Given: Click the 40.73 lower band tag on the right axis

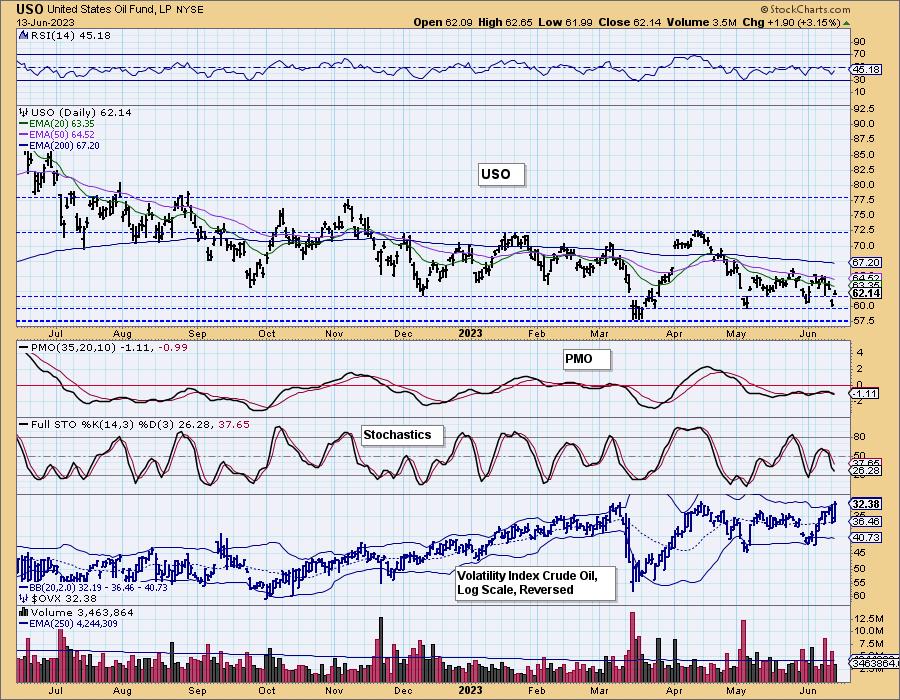Looking at the screenshot, I should 867,538.
